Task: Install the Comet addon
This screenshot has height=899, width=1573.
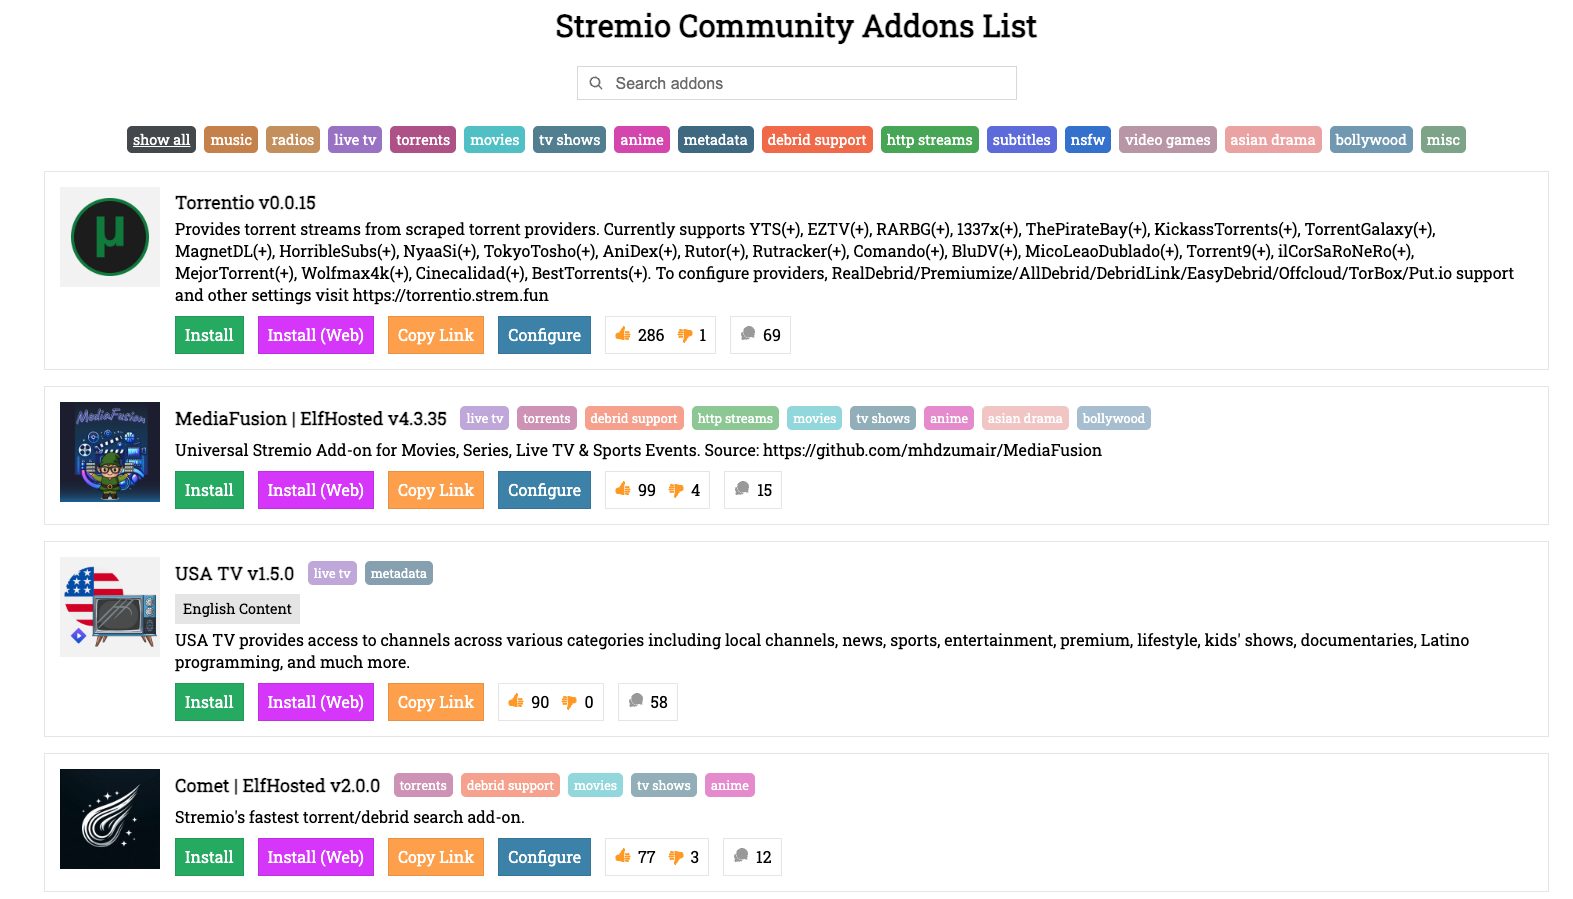Action: pos(209,857)
